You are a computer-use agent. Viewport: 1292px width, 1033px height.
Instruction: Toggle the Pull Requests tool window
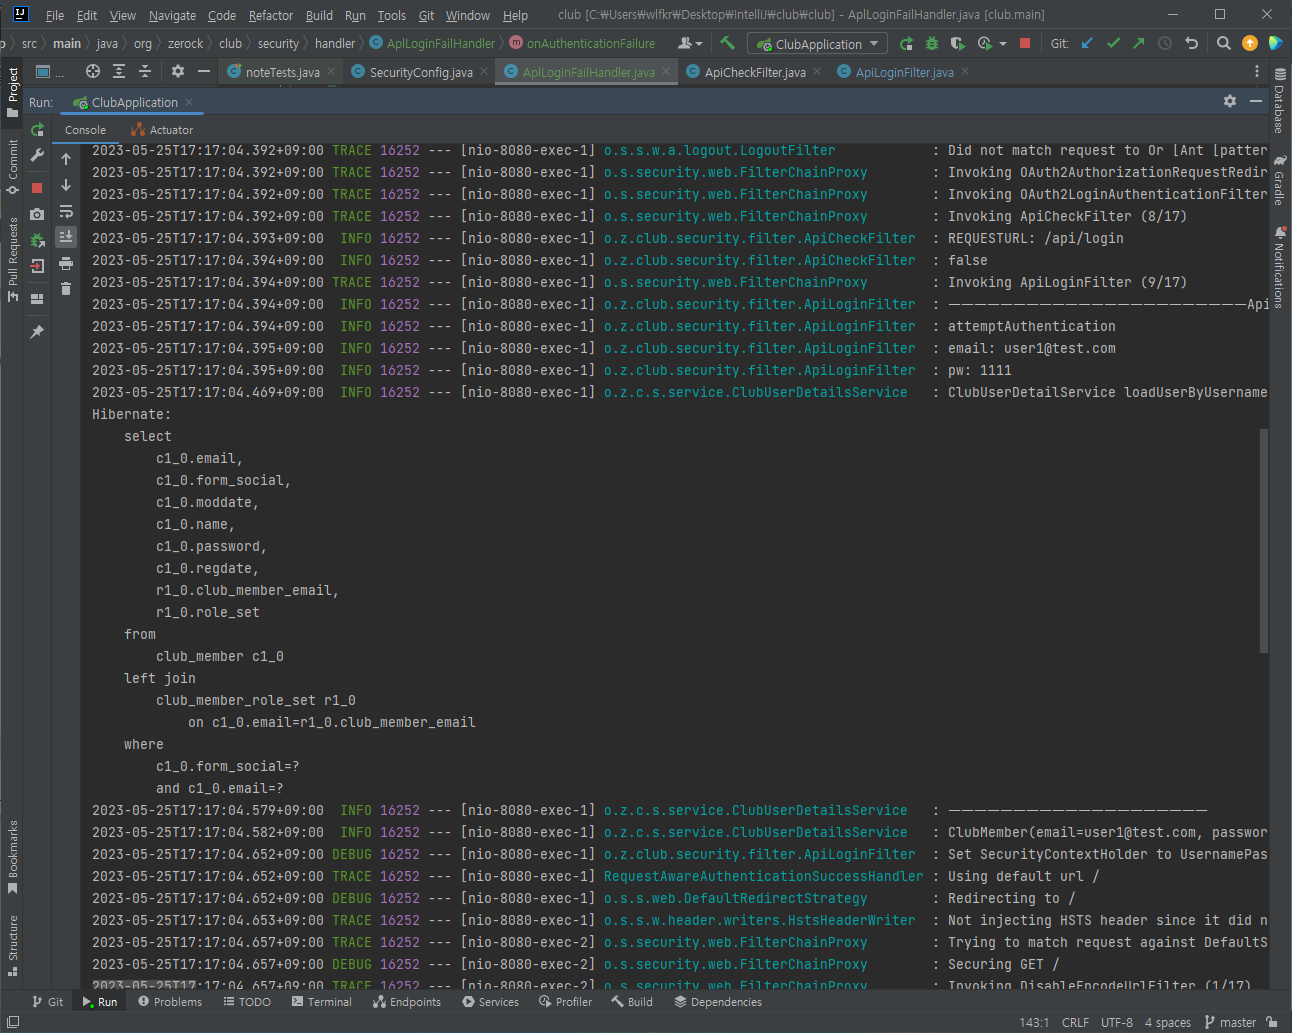point(13,258)
